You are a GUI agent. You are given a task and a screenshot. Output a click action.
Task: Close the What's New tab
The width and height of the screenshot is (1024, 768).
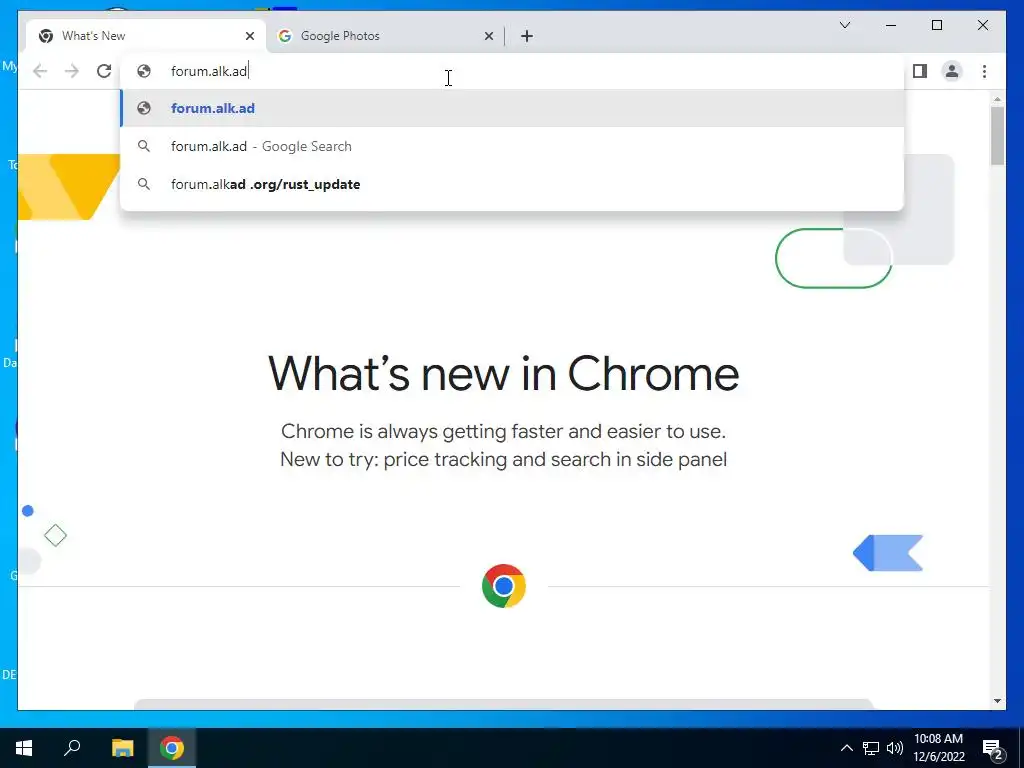pos(249,36)
